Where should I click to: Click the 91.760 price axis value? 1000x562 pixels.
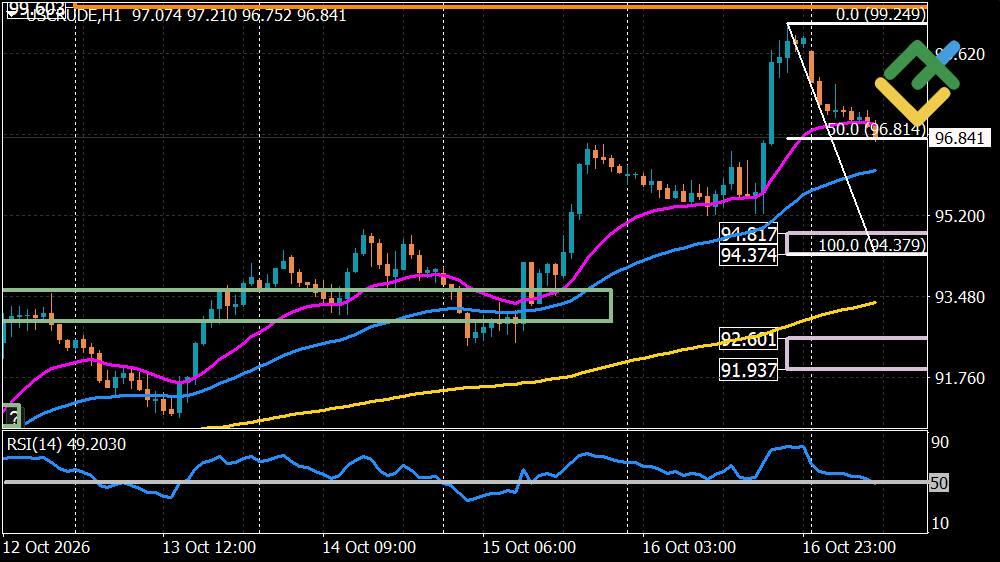(959, 378)
